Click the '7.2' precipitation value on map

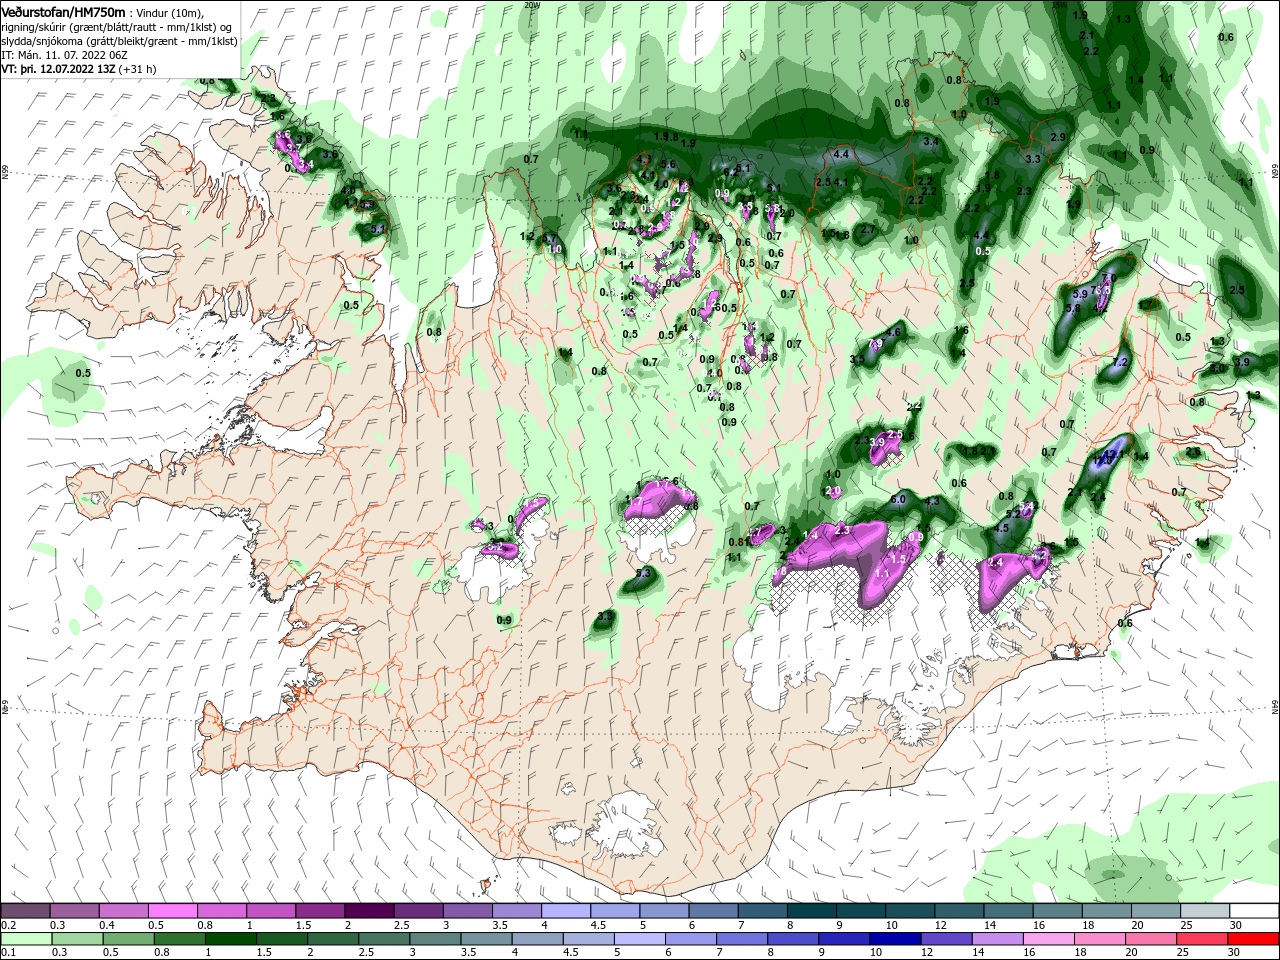[1120, 362]
